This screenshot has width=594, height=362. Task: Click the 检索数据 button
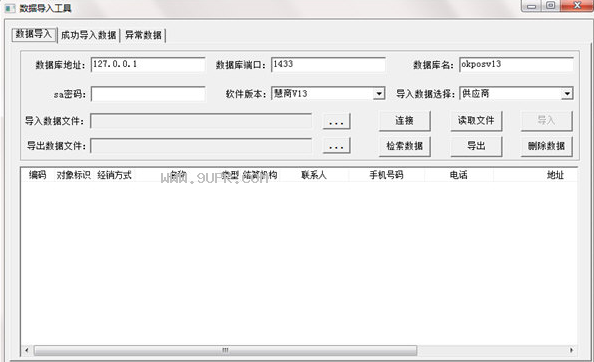[405, 146]
